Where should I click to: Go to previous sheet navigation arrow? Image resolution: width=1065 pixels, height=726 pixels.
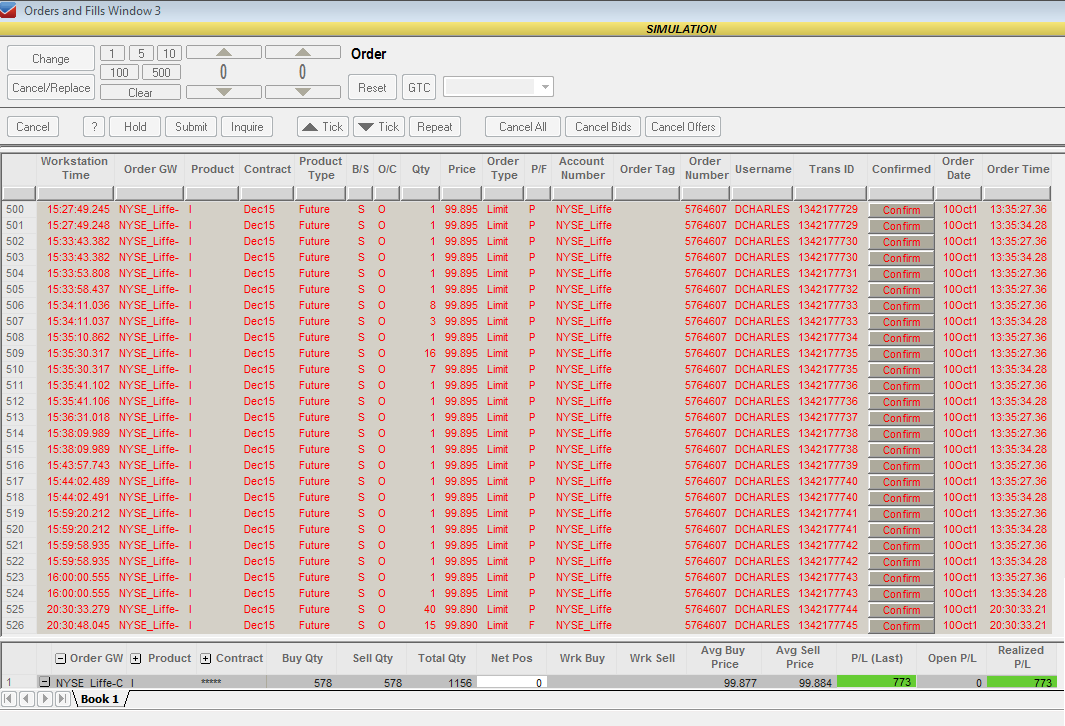(x=27, y=698)
